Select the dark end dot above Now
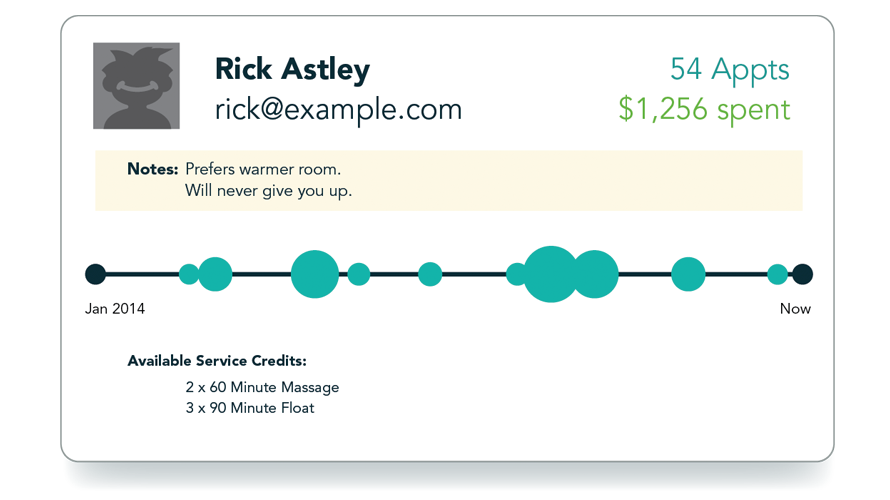The height and width of the screenshot is (500, 890). [x=802, y=274]
